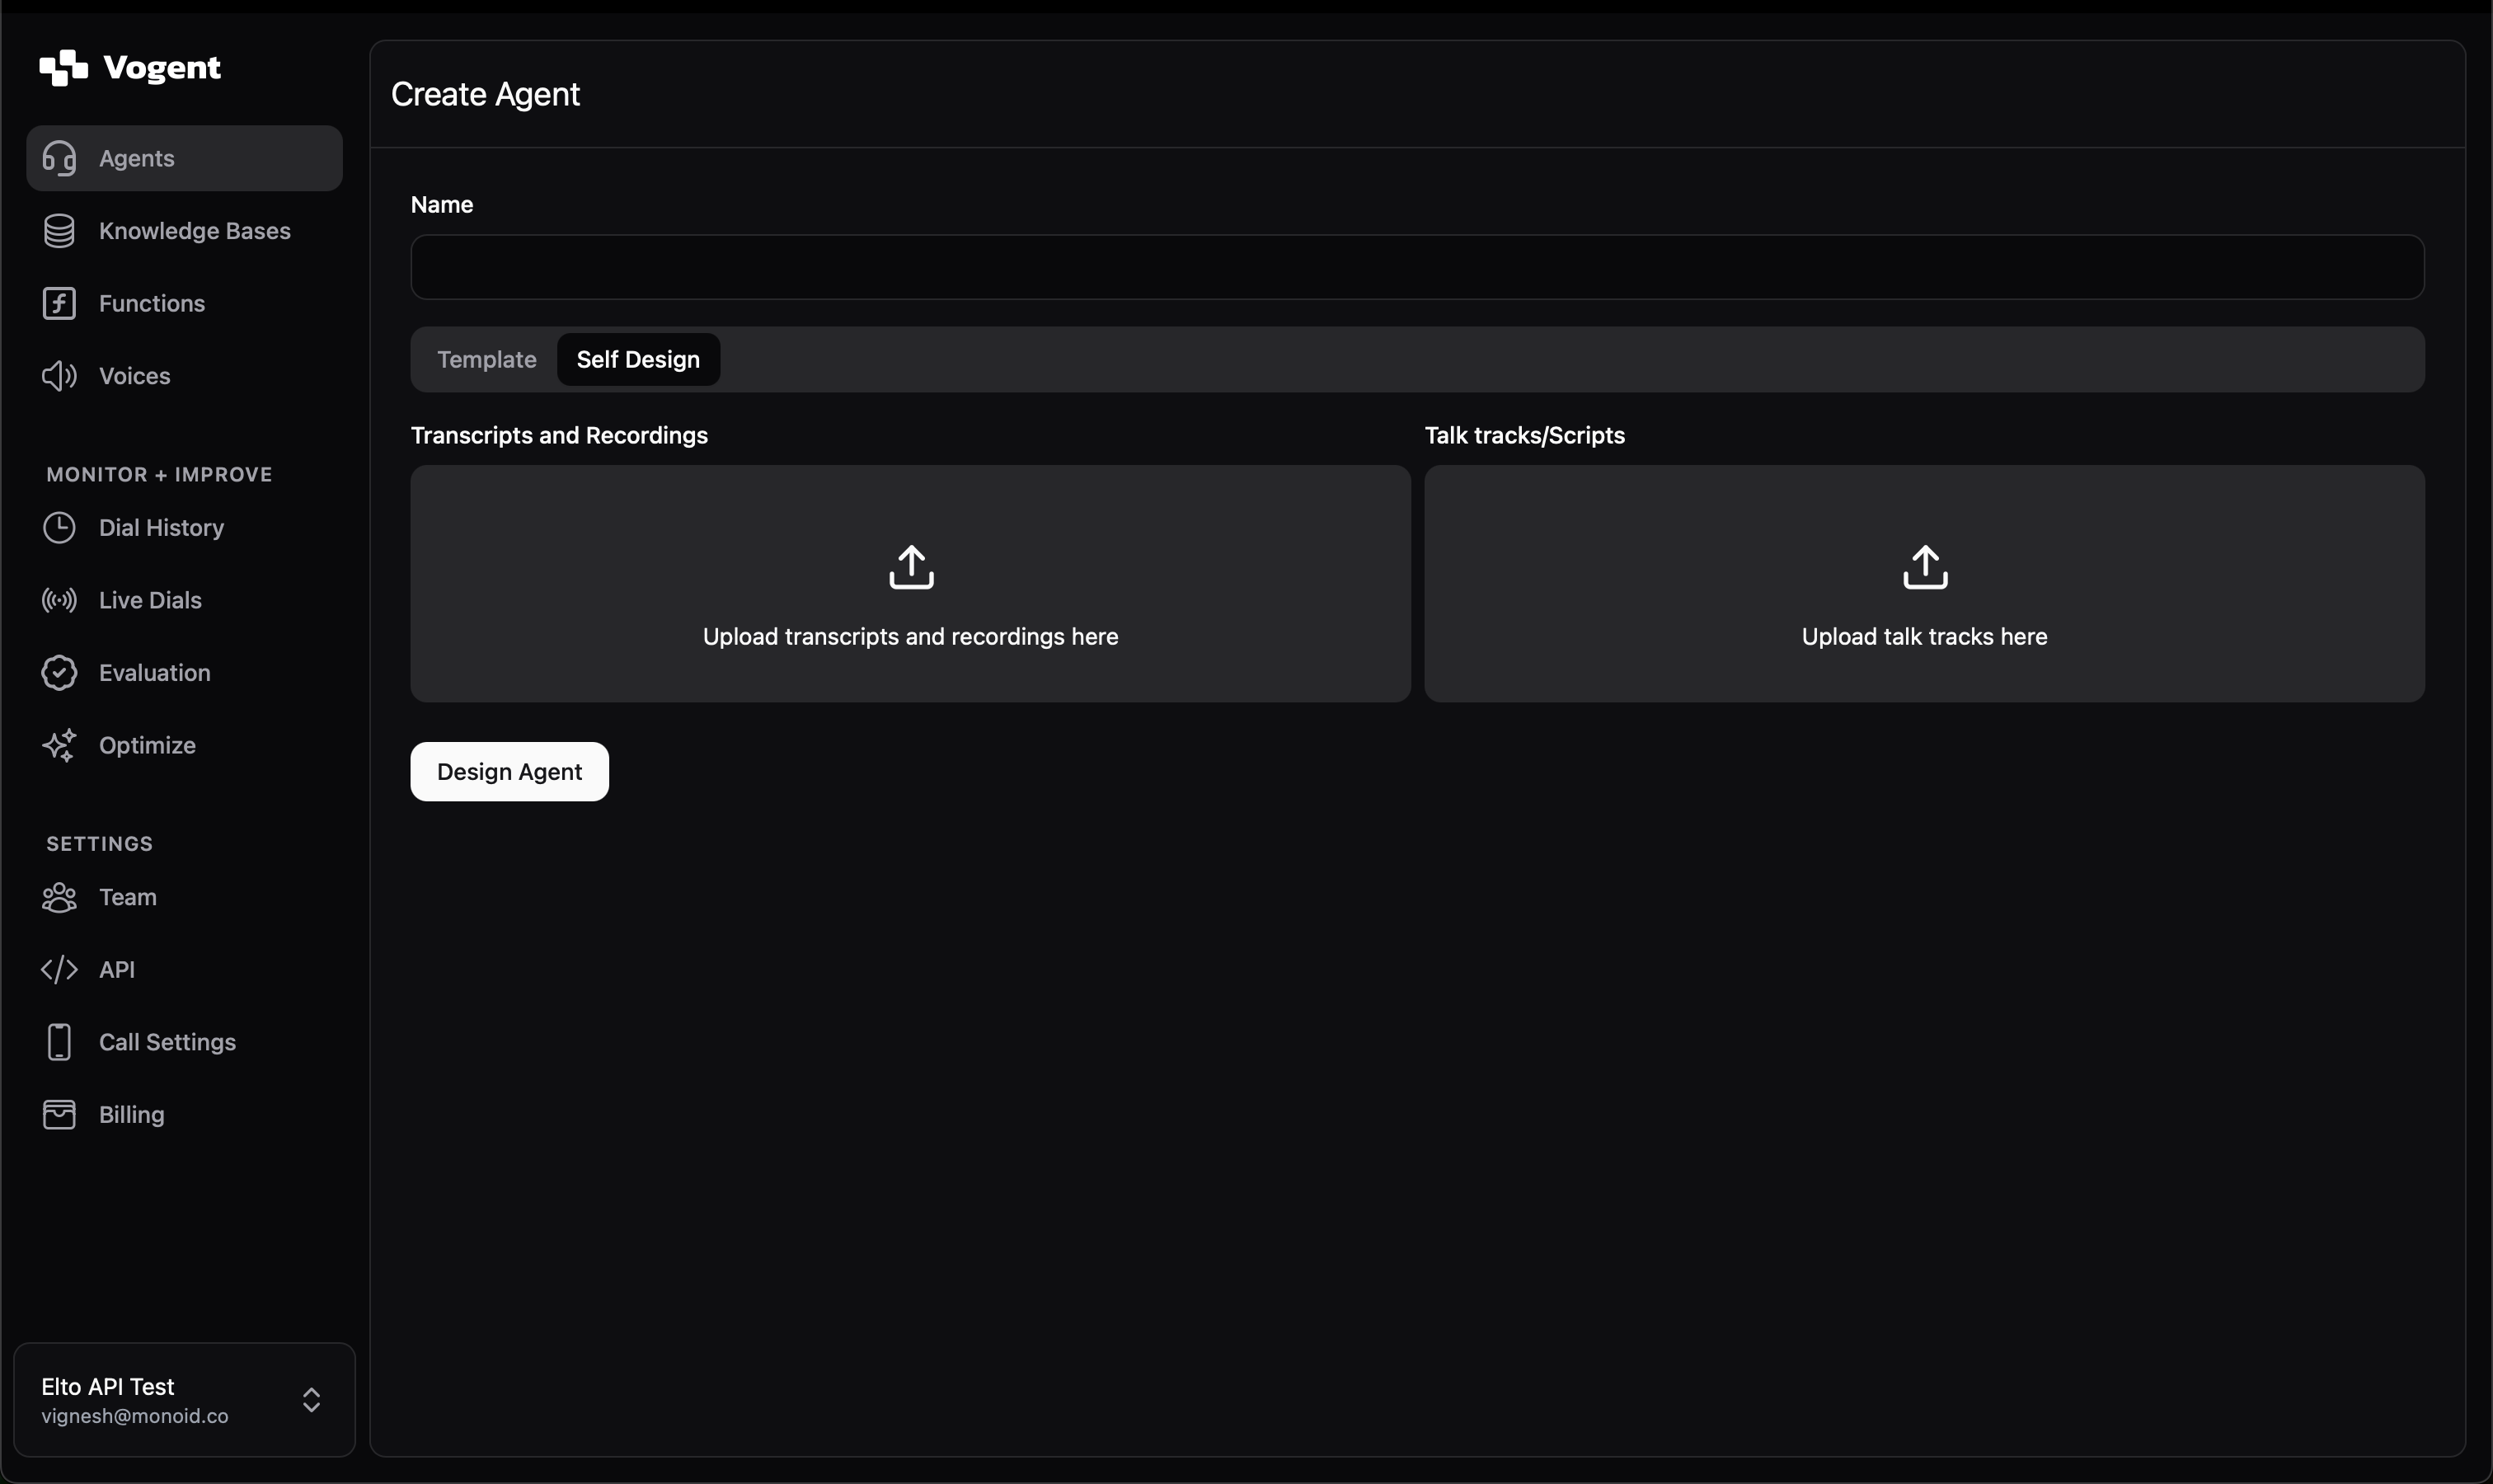The width and height of the screenshot is (2493, 1484).
Task: Click the Vogent logo icon
Action: tap(63, 68)
